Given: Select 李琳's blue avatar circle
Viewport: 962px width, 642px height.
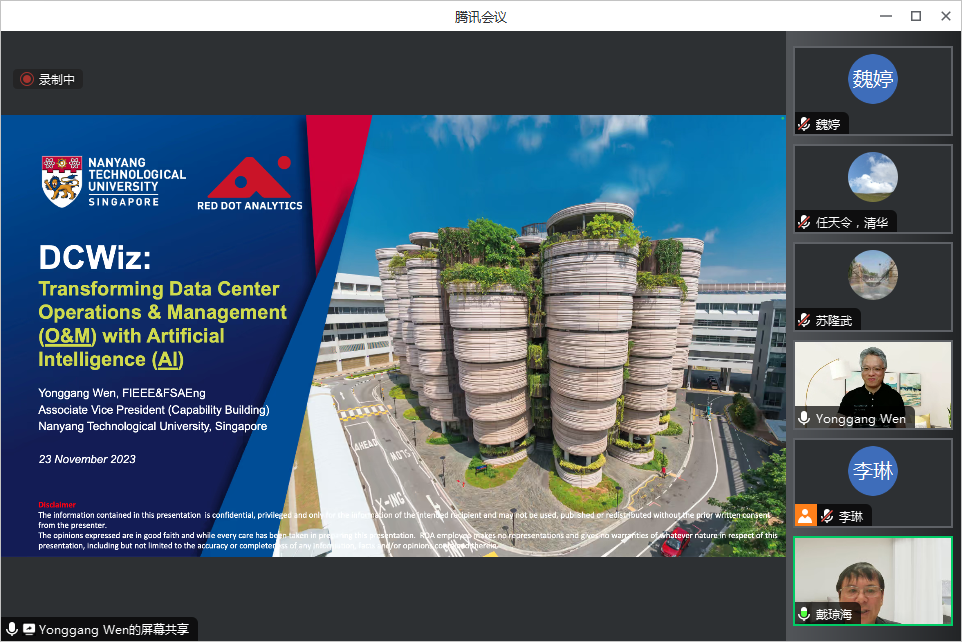Looking at the screenshot, I should pos(872,471).
